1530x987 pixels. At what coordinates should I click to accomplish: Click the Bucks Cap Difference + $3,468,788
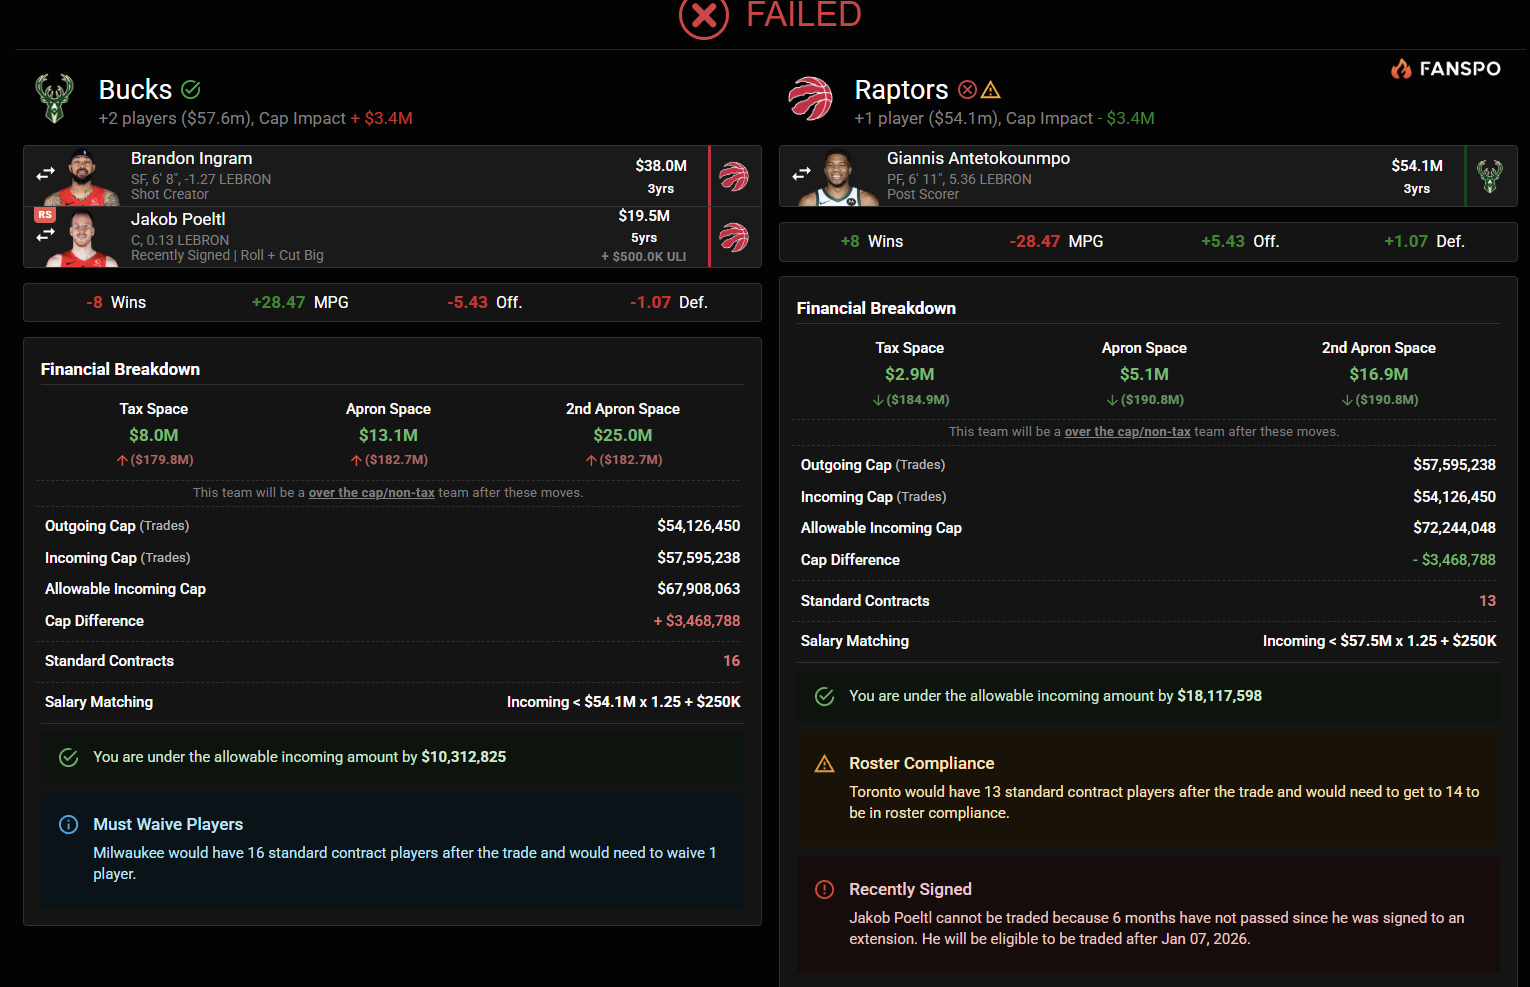click(x=697, y=621)
